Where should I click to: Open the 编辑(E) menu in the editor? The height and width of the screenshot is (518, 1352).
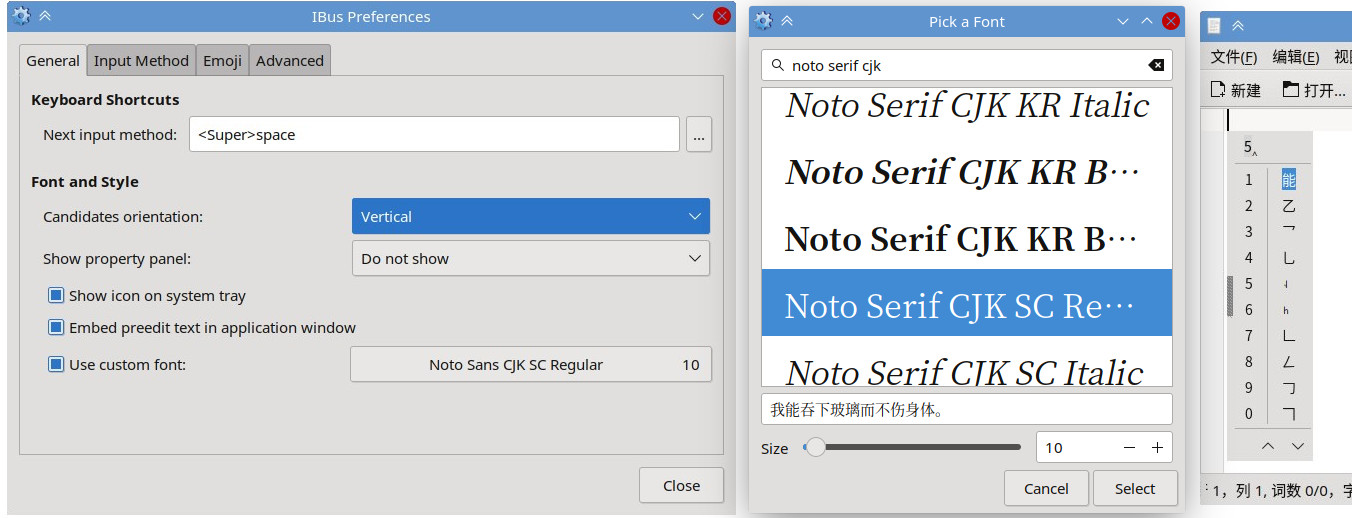(1296, 57)
